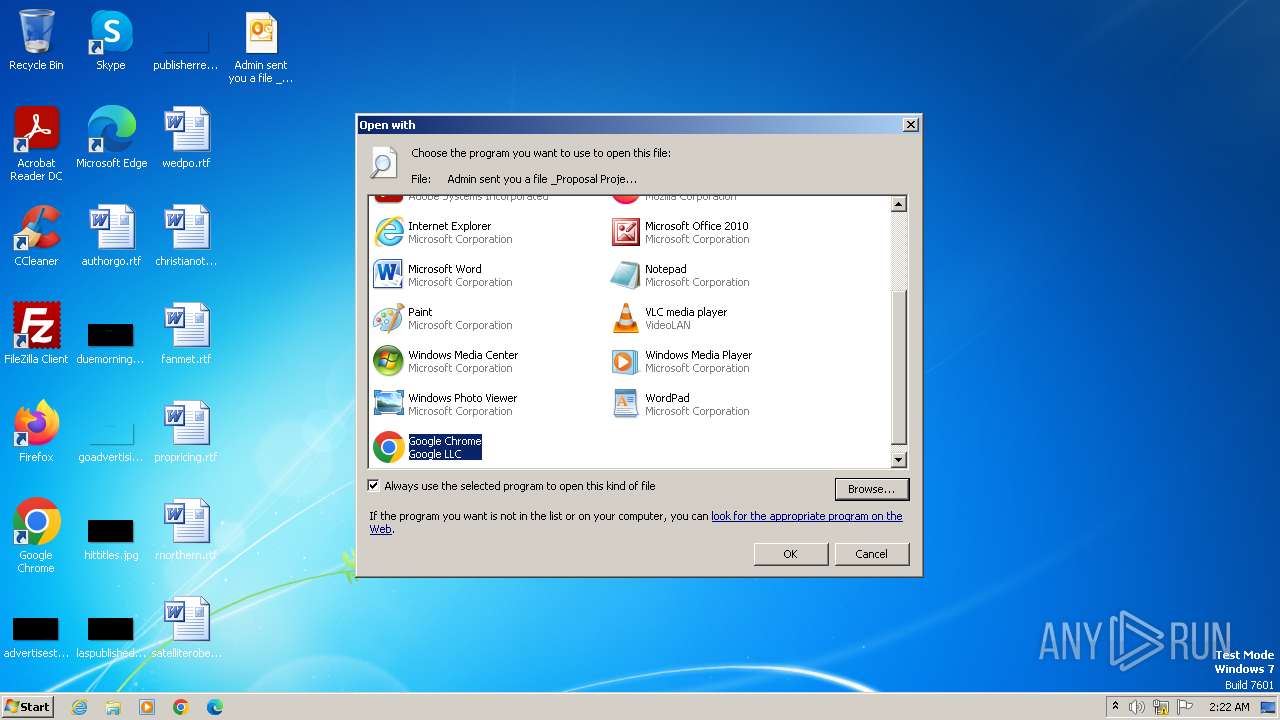This screenshot has height=720, width=1280.
Task: Open Action Center flag in system tray
Action: tap(1185, 707)
